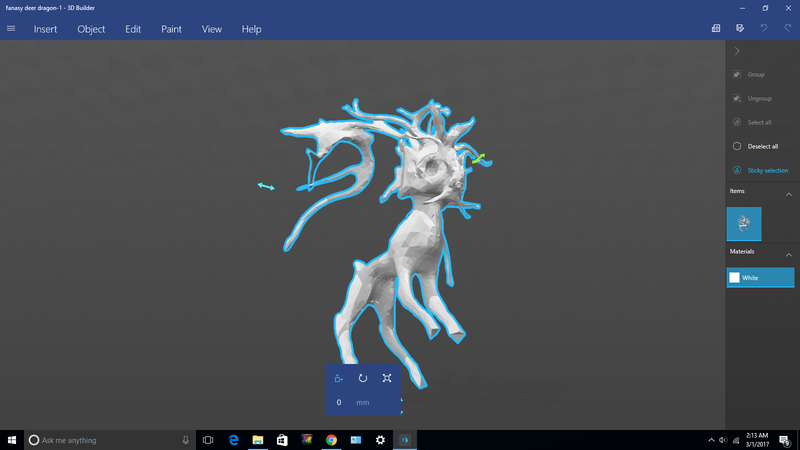Click the Redo arrow

pos(788,29)
